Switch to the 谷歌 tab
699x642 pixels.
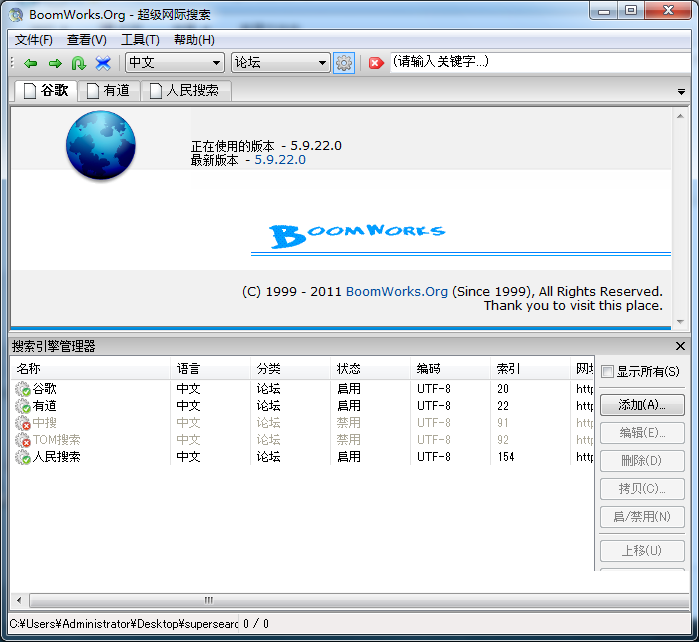click(x=46, y=91)
